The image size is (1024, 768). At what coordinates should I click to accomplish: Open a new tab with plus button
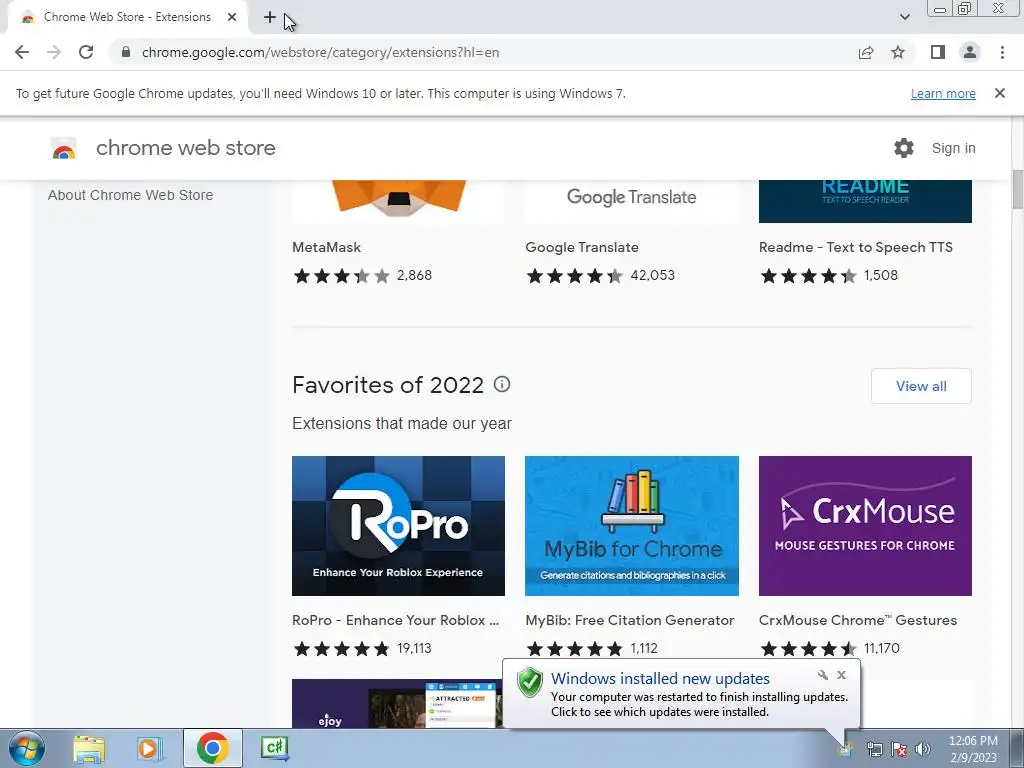270,17
